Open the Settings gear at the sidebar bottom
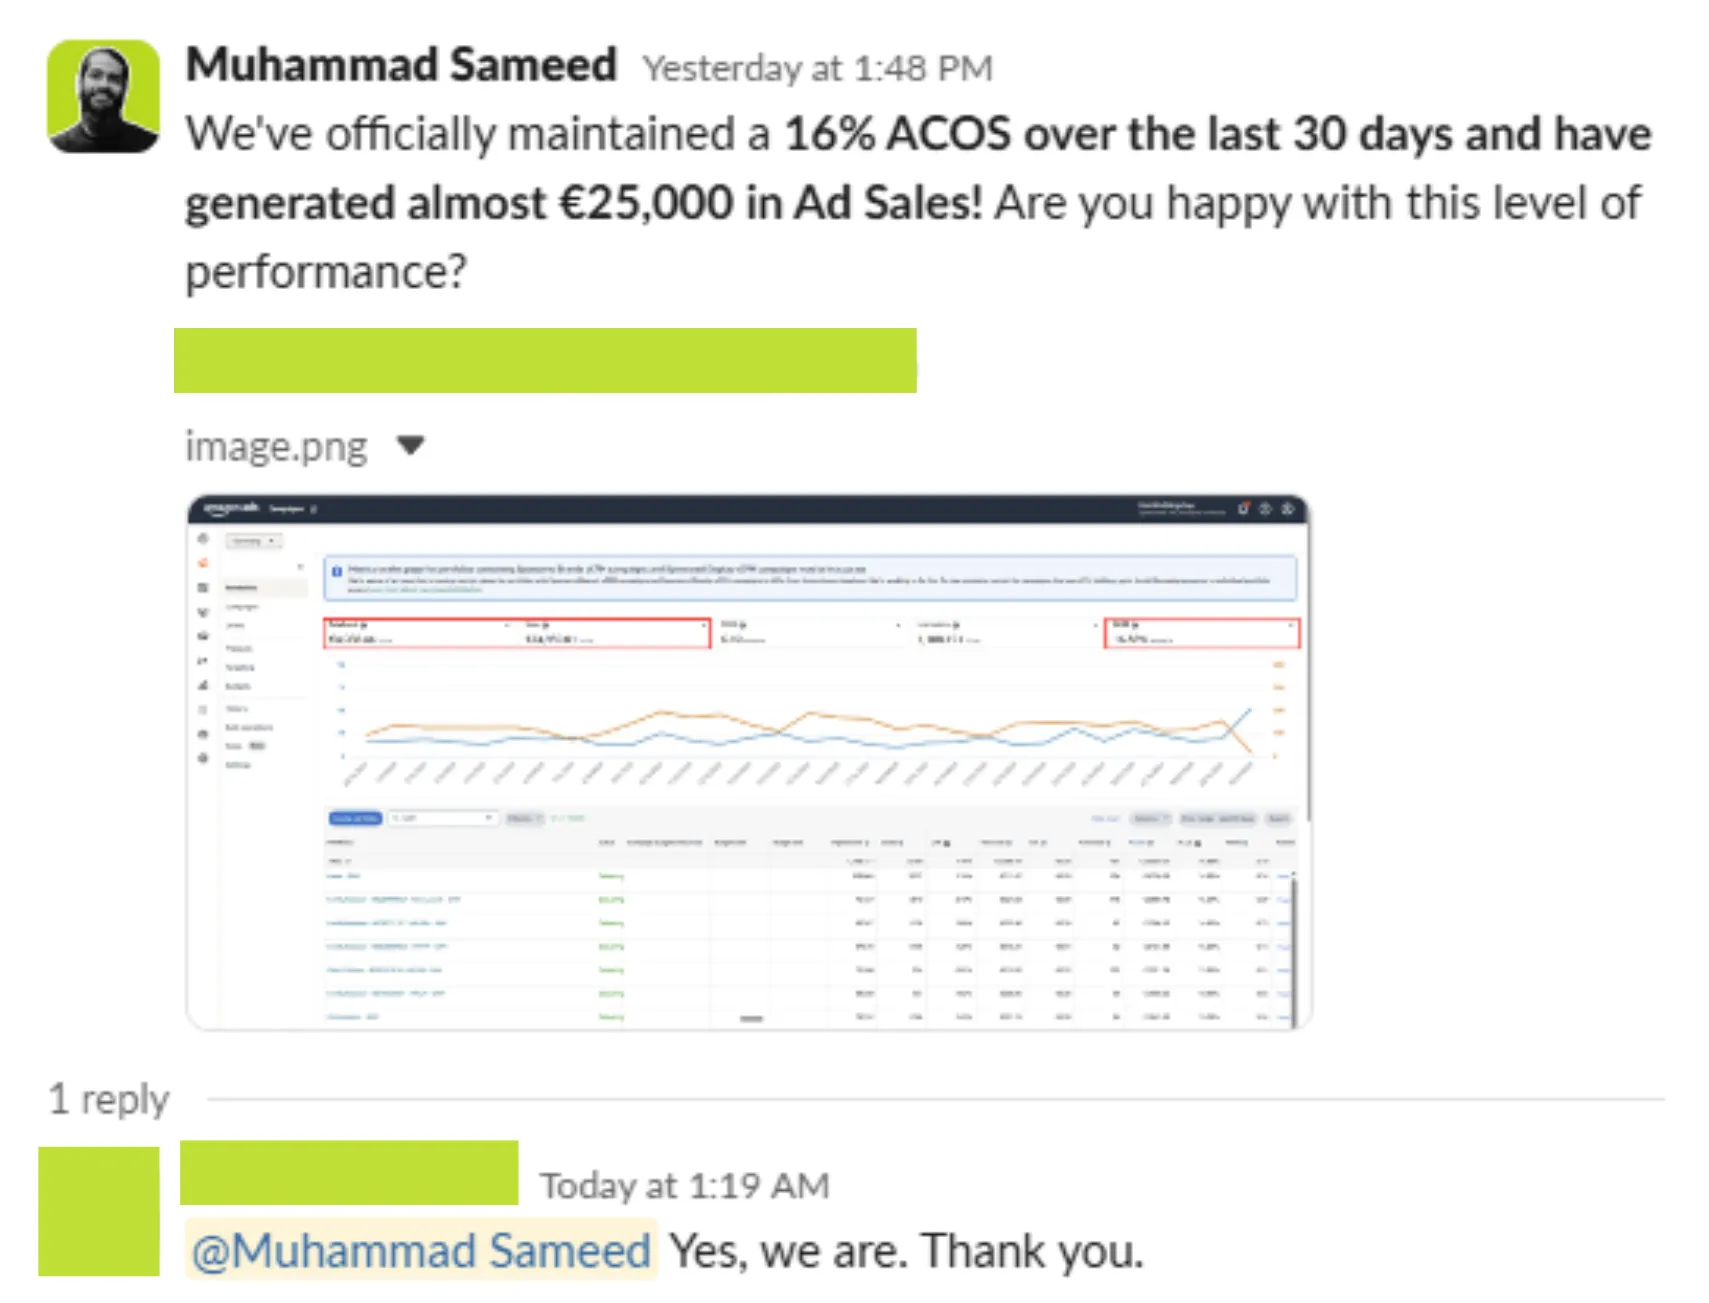Viewport: 1709px width, 1303px height. coord(202,757)
